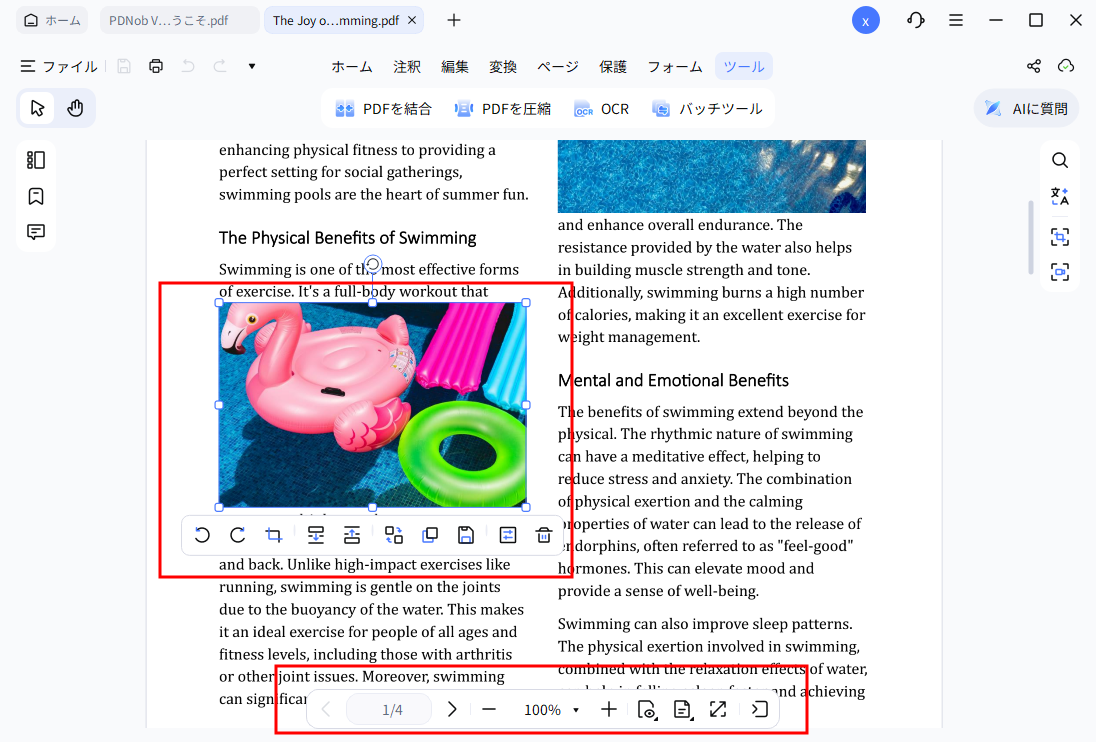Toggle full screen view mode
Viewport: 1096px width, 742px height.
[718, 709]
